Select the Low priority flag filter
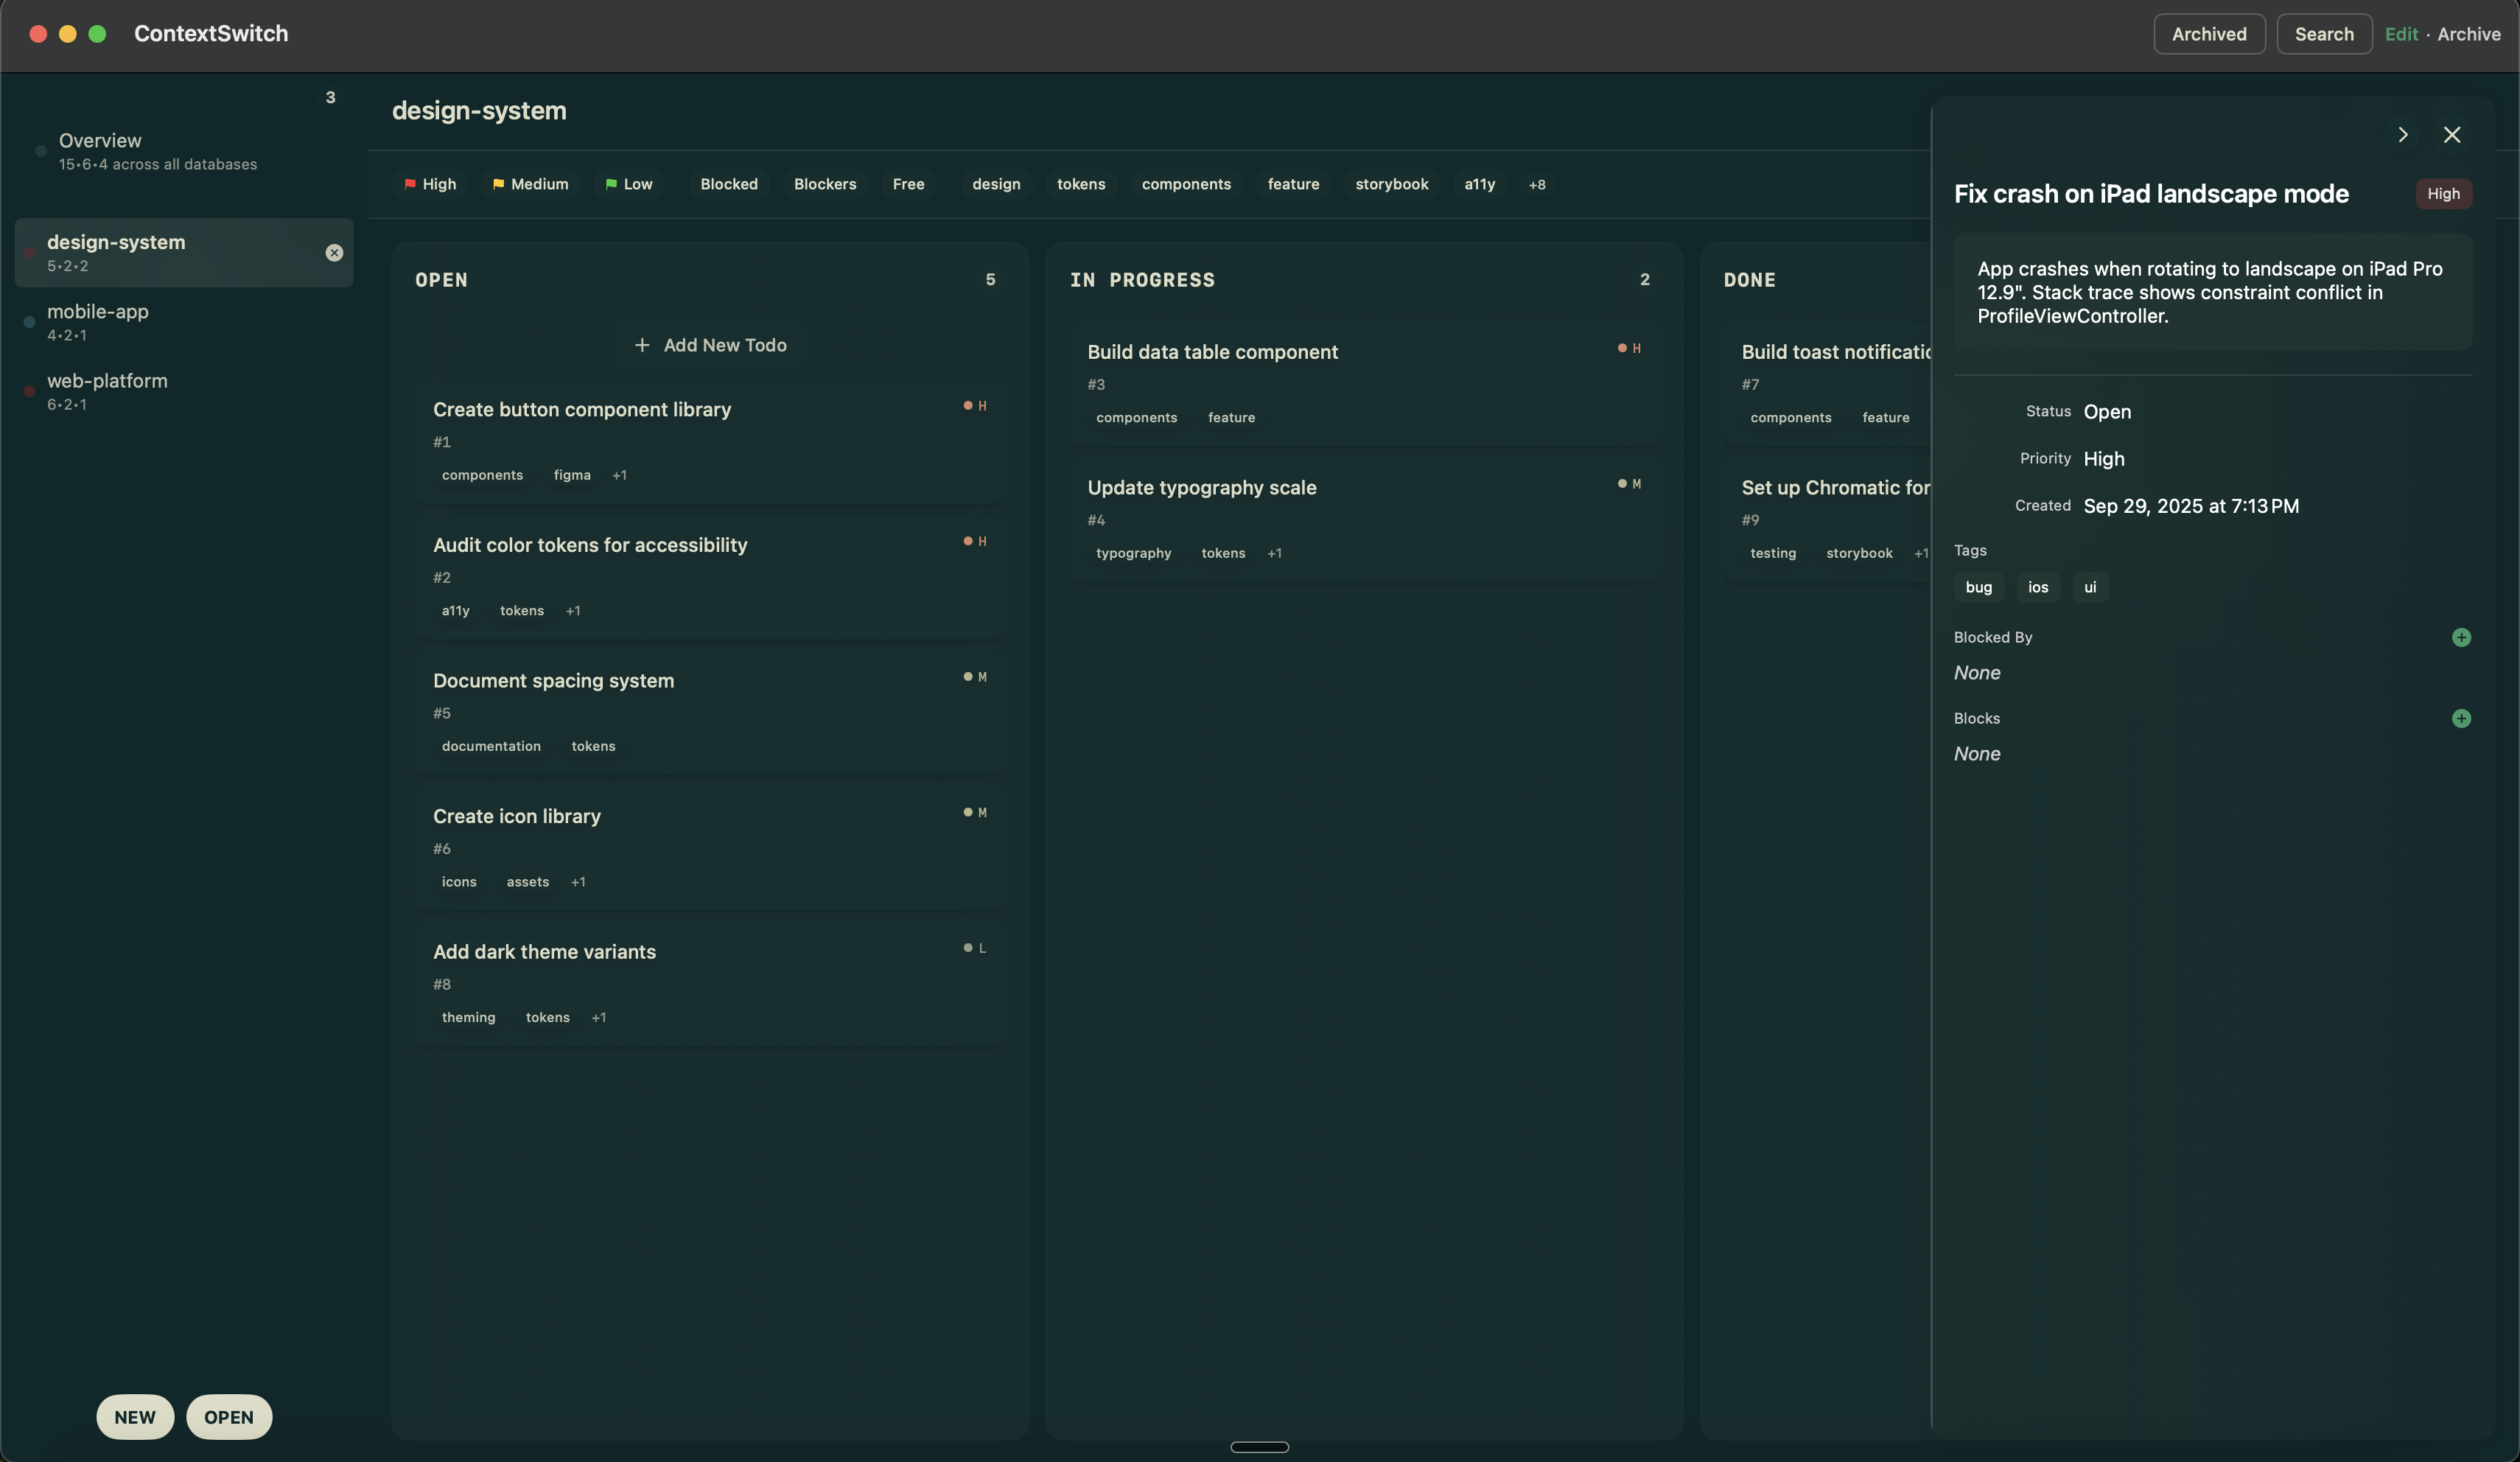 [x=628, y=184]
